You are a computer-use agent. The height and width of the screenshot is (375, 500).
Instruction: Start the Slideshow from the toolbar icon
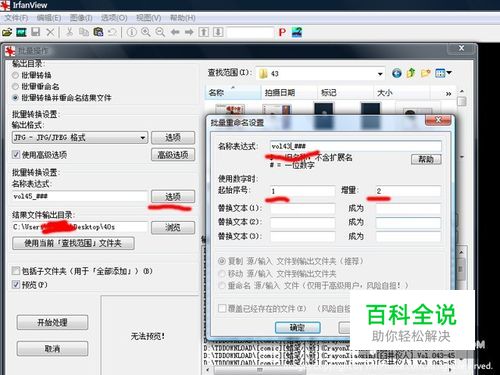21,32
